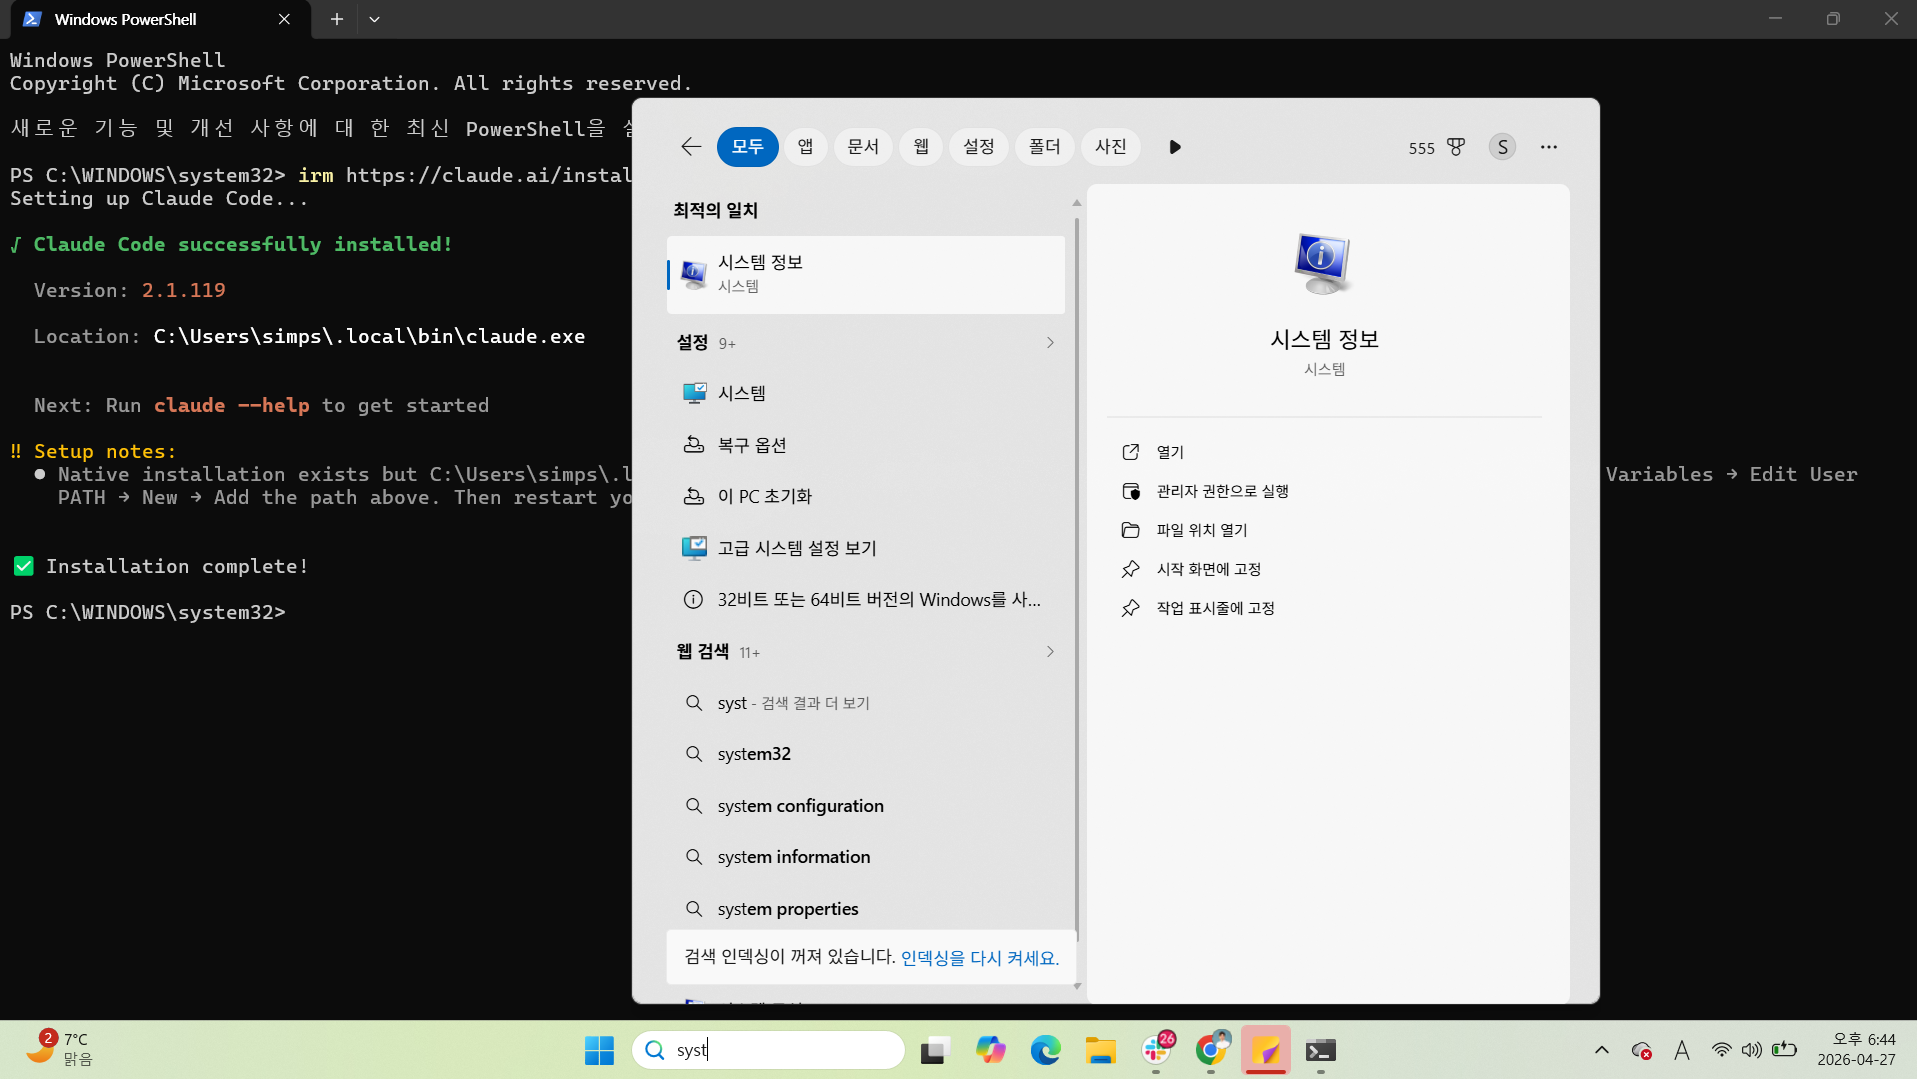Open Copilot from the taskbar
Viewport: 1917px width, 1079px height.
991,1050
